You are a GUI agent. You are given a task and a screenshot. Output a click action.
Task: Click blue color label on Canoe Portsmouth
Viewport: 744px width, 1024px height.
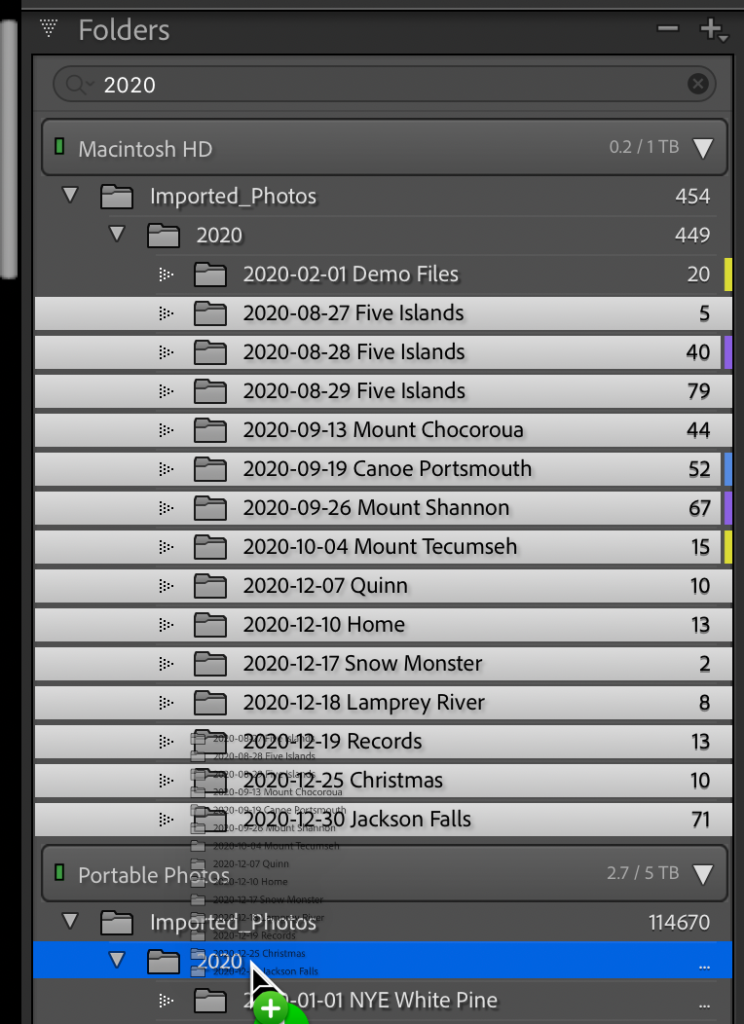727,469
